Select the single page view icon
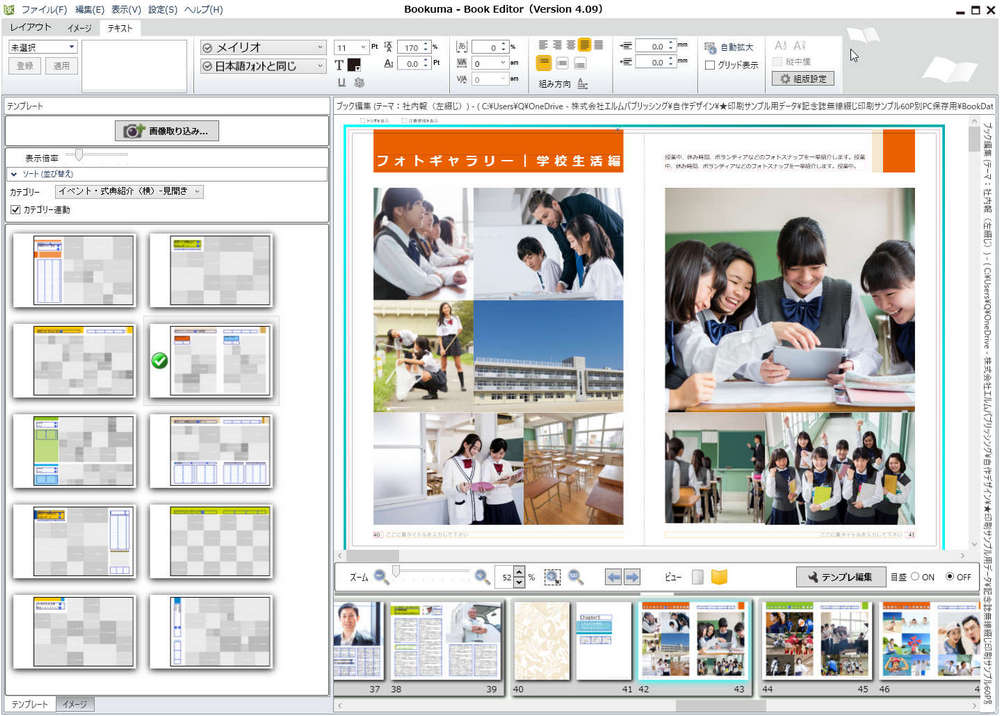Screen dimensions: 1000x716 [x=697, y=577]
